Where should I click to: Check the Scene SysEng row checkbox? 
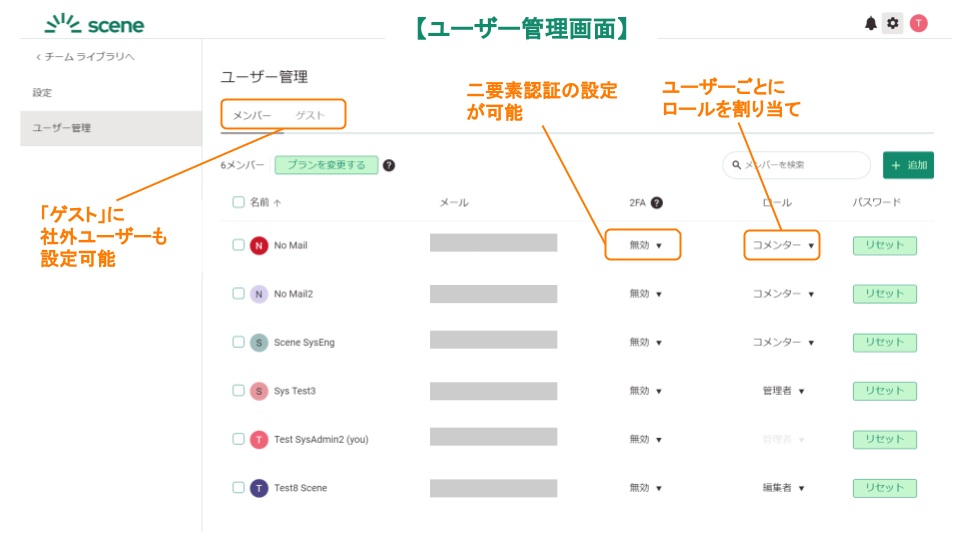click(x=238, y=342)
